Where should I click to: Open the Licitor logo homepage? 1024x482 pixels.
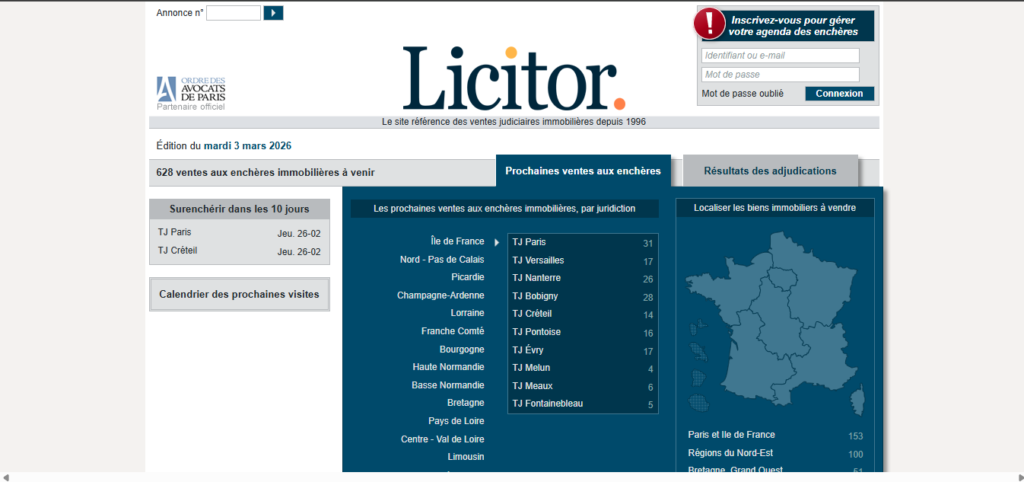514,78
